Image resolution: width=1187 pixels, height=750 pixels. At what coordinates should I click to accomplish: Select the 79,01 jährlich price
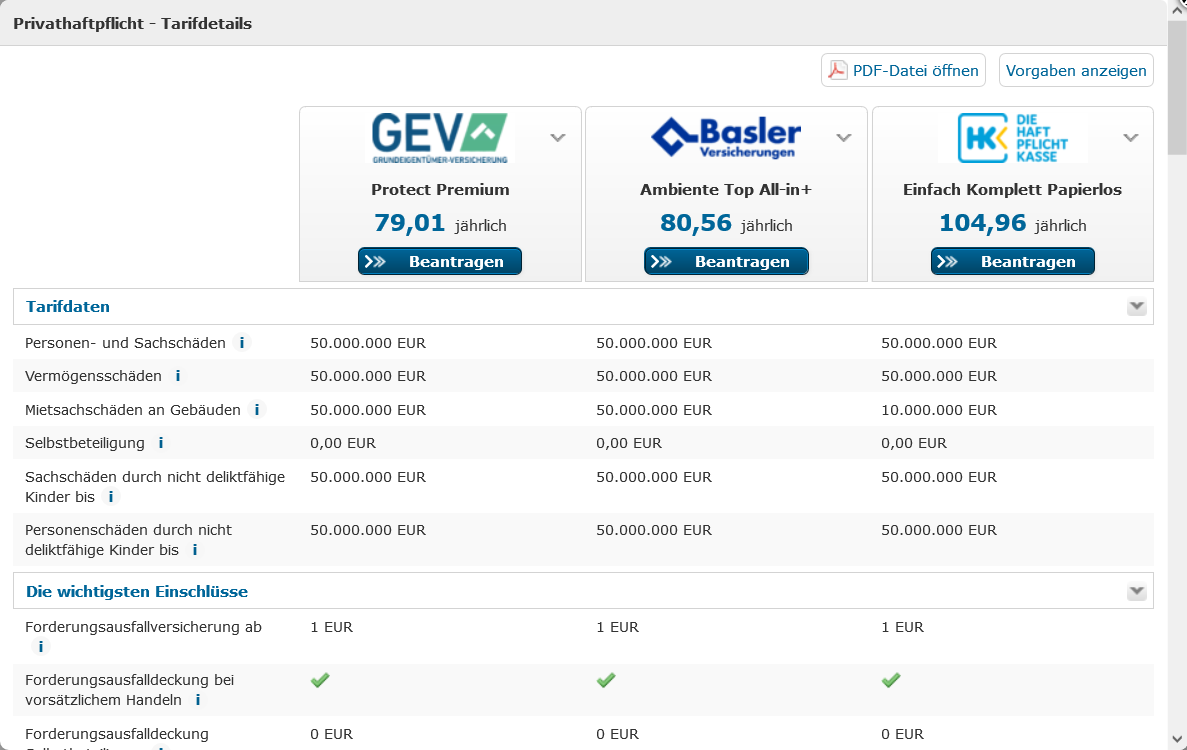[x=440, y=223]
